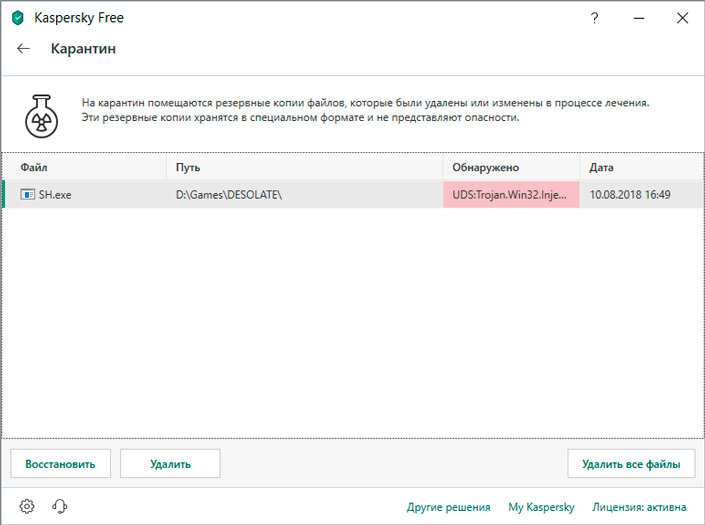Open the Лицензия: активна link
Image resolution: width=705 pixels, height=525 pixels.
pos(639,507)
